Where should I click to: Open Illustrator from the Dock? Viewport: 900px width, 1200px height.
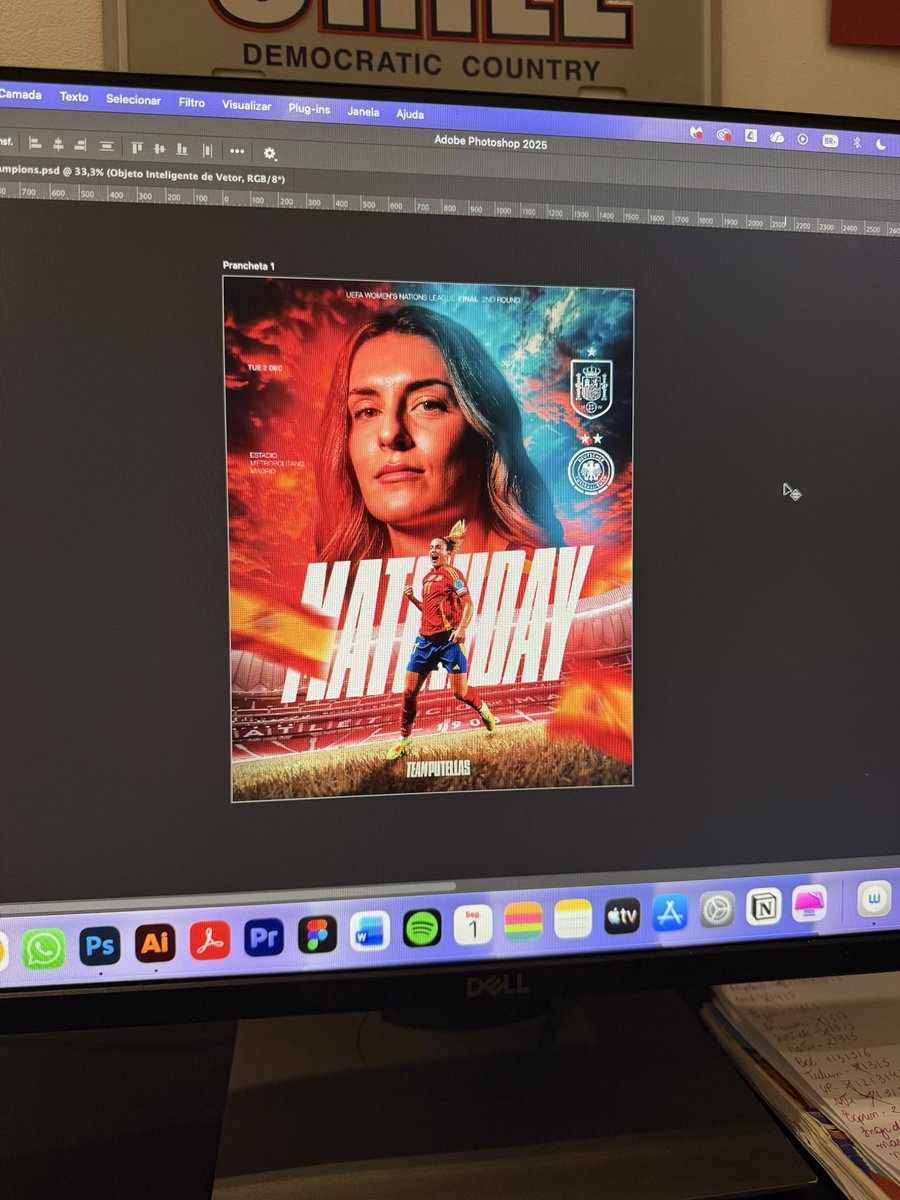(155, 942)
